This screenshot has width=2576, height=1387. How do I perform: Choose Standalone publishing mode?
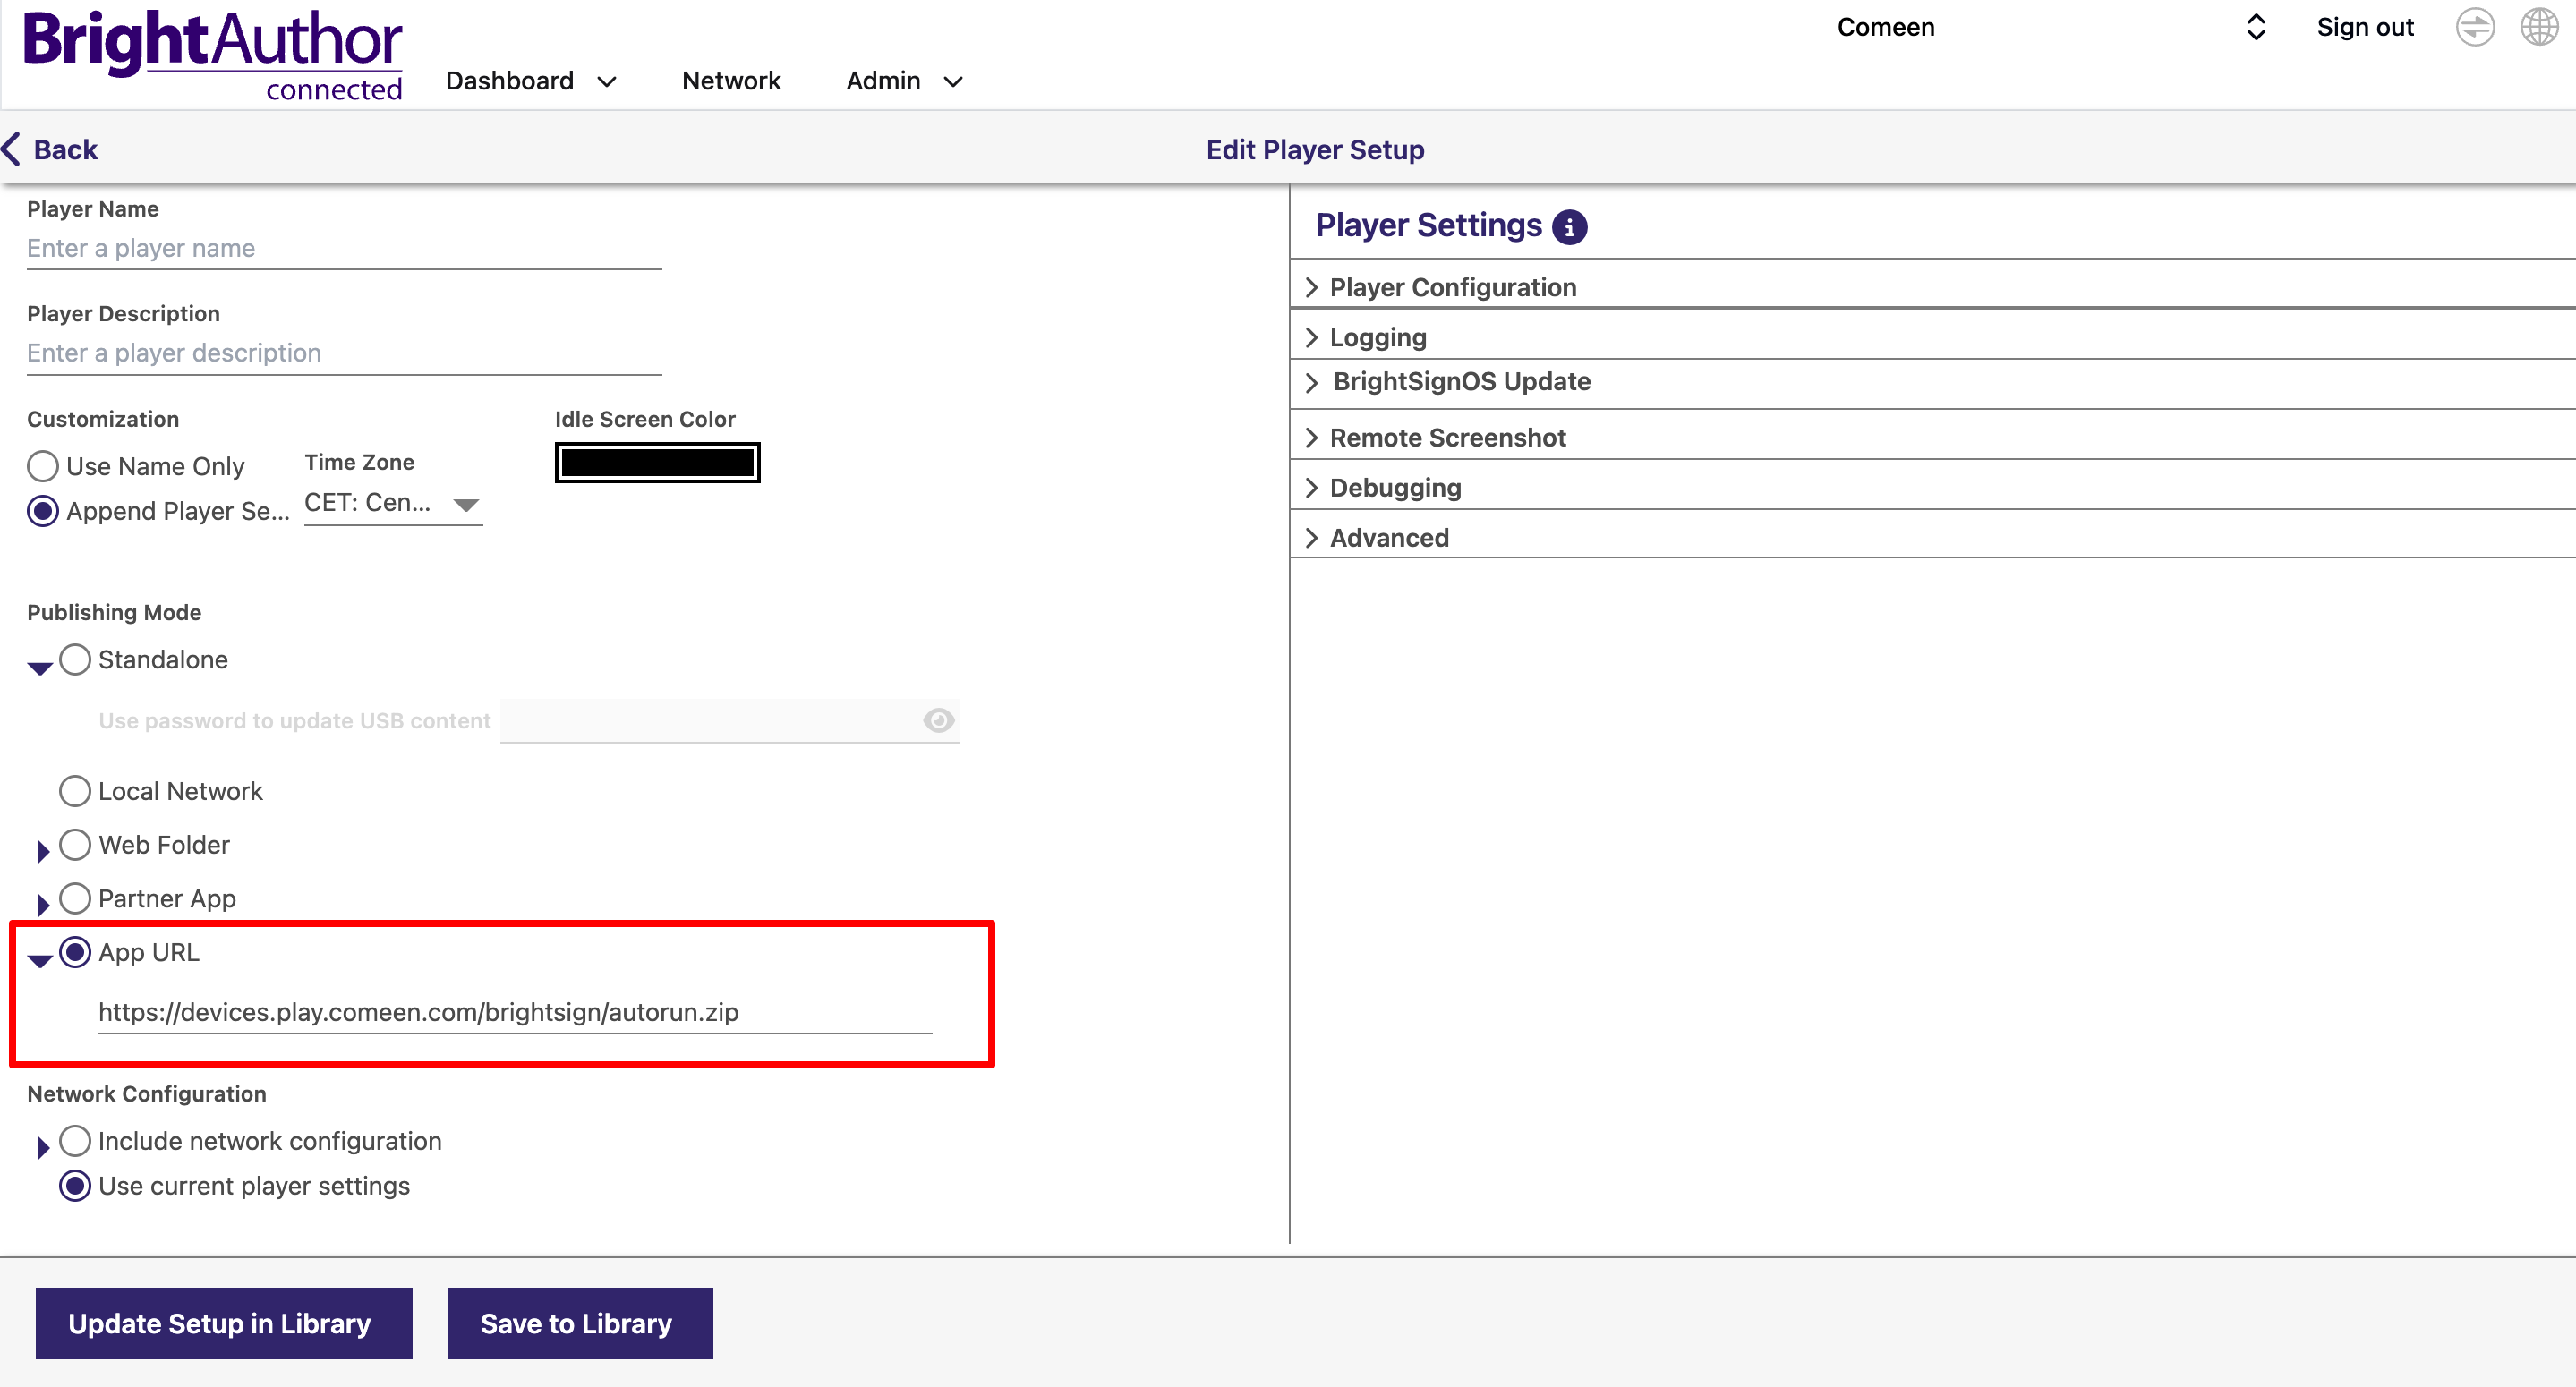[75, 660]
